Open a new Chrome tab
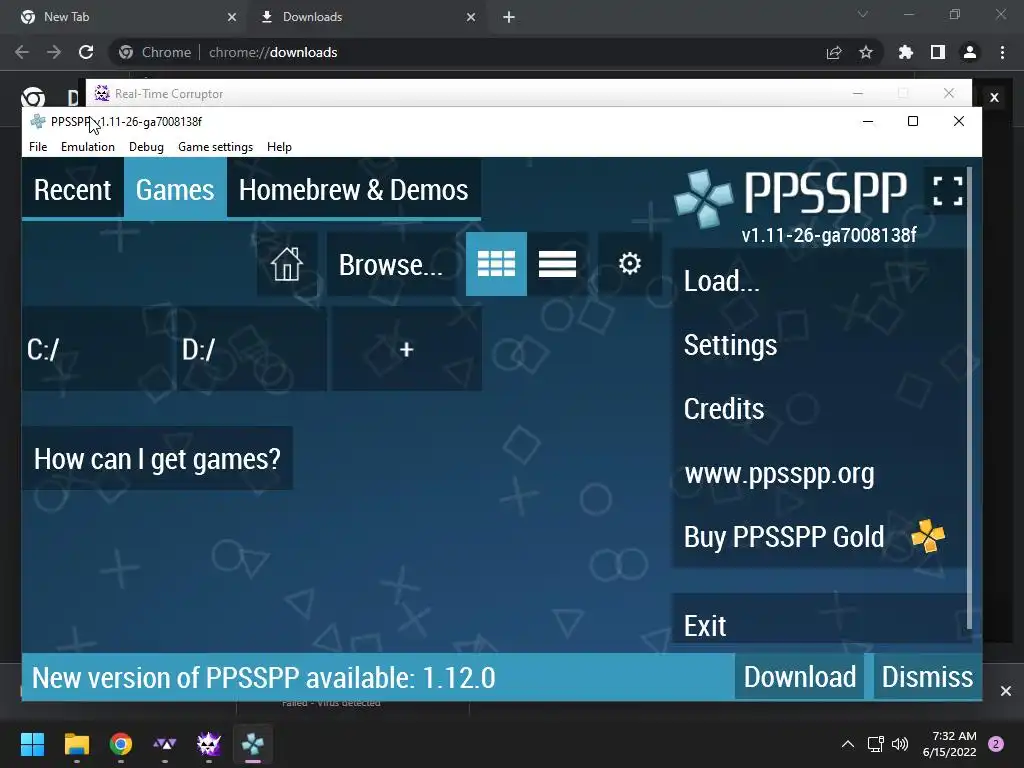The image size is (1024, 768). 509,17
